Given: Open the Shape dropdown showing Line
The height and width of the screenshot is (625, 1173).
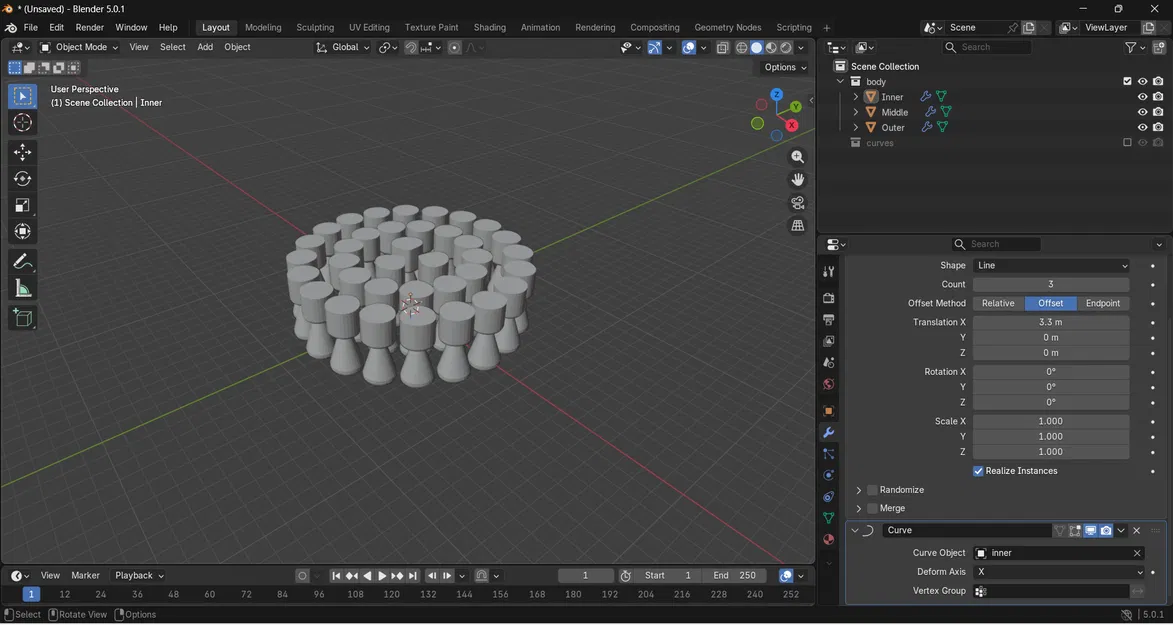Looking at the screenshot, I should coord(1050,265).
